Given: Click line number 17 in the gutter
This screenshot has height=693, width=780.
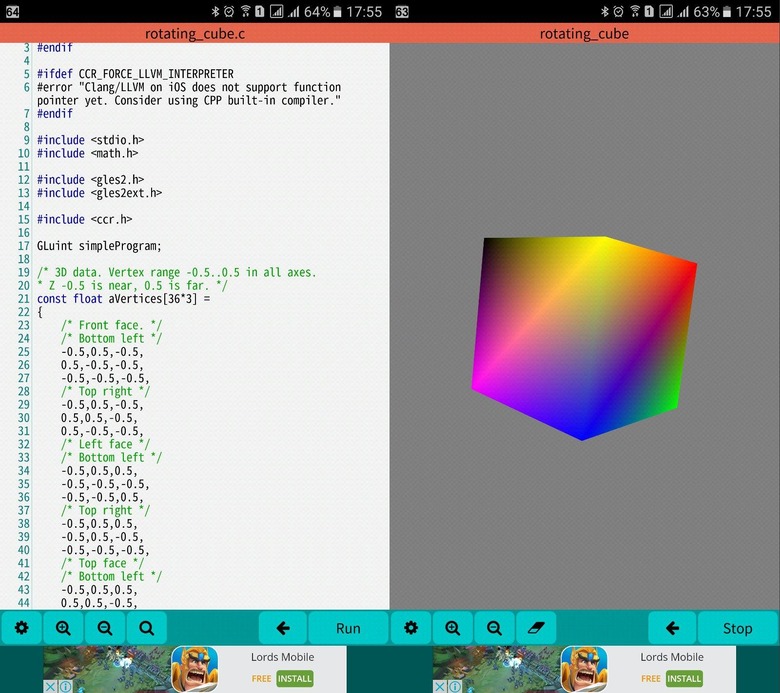Looking at the screenshot, I should (24, 246).
